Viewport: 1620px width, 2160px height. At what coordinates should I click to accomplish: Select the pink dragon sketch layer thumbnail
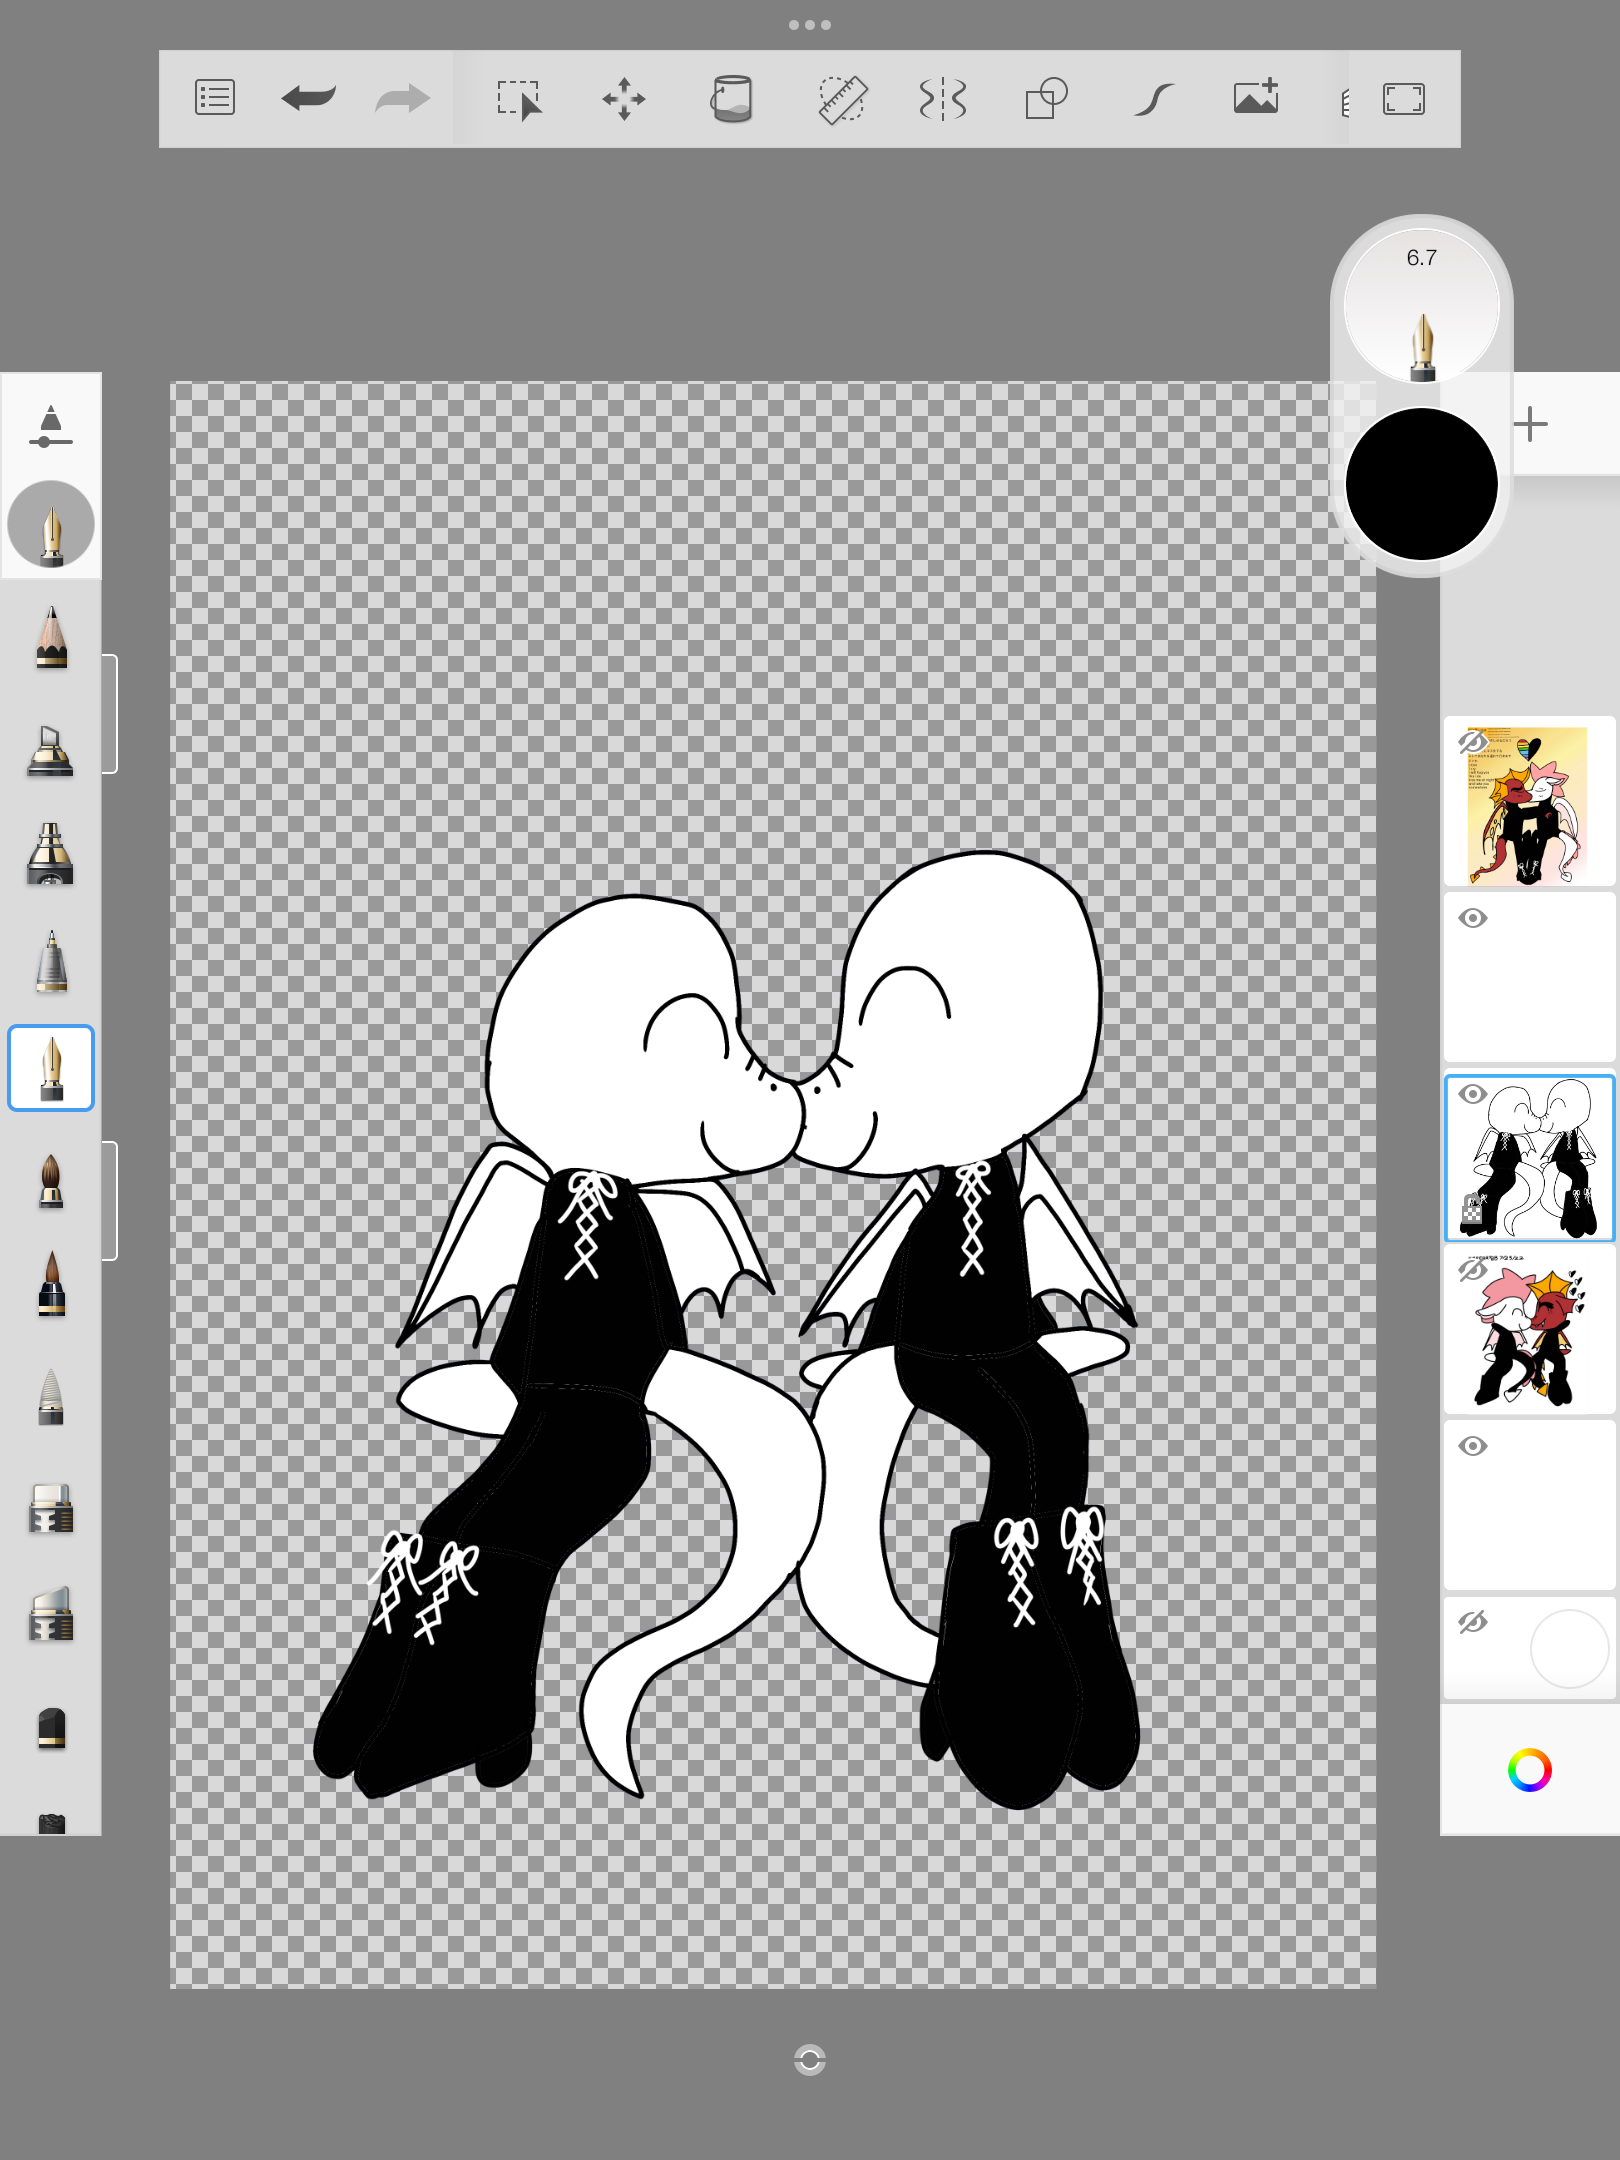[1529, 1330]
